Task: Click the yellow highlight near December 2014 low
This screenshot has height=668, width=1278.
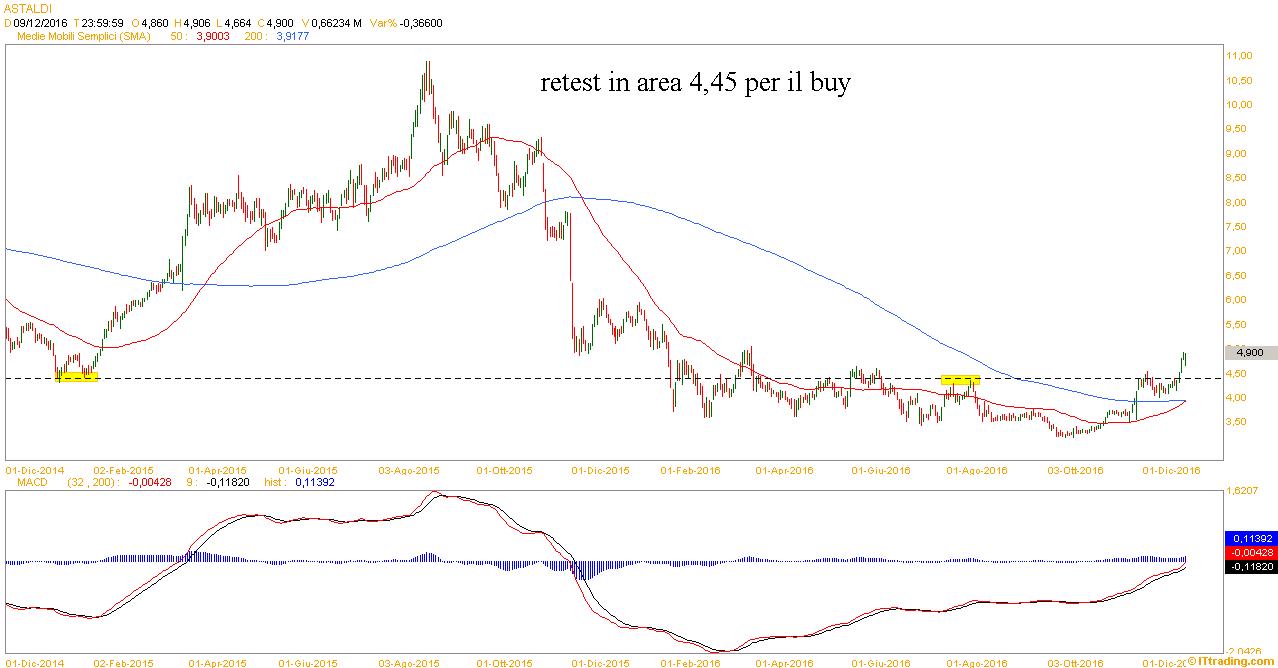Action: [x=77, y=378]
